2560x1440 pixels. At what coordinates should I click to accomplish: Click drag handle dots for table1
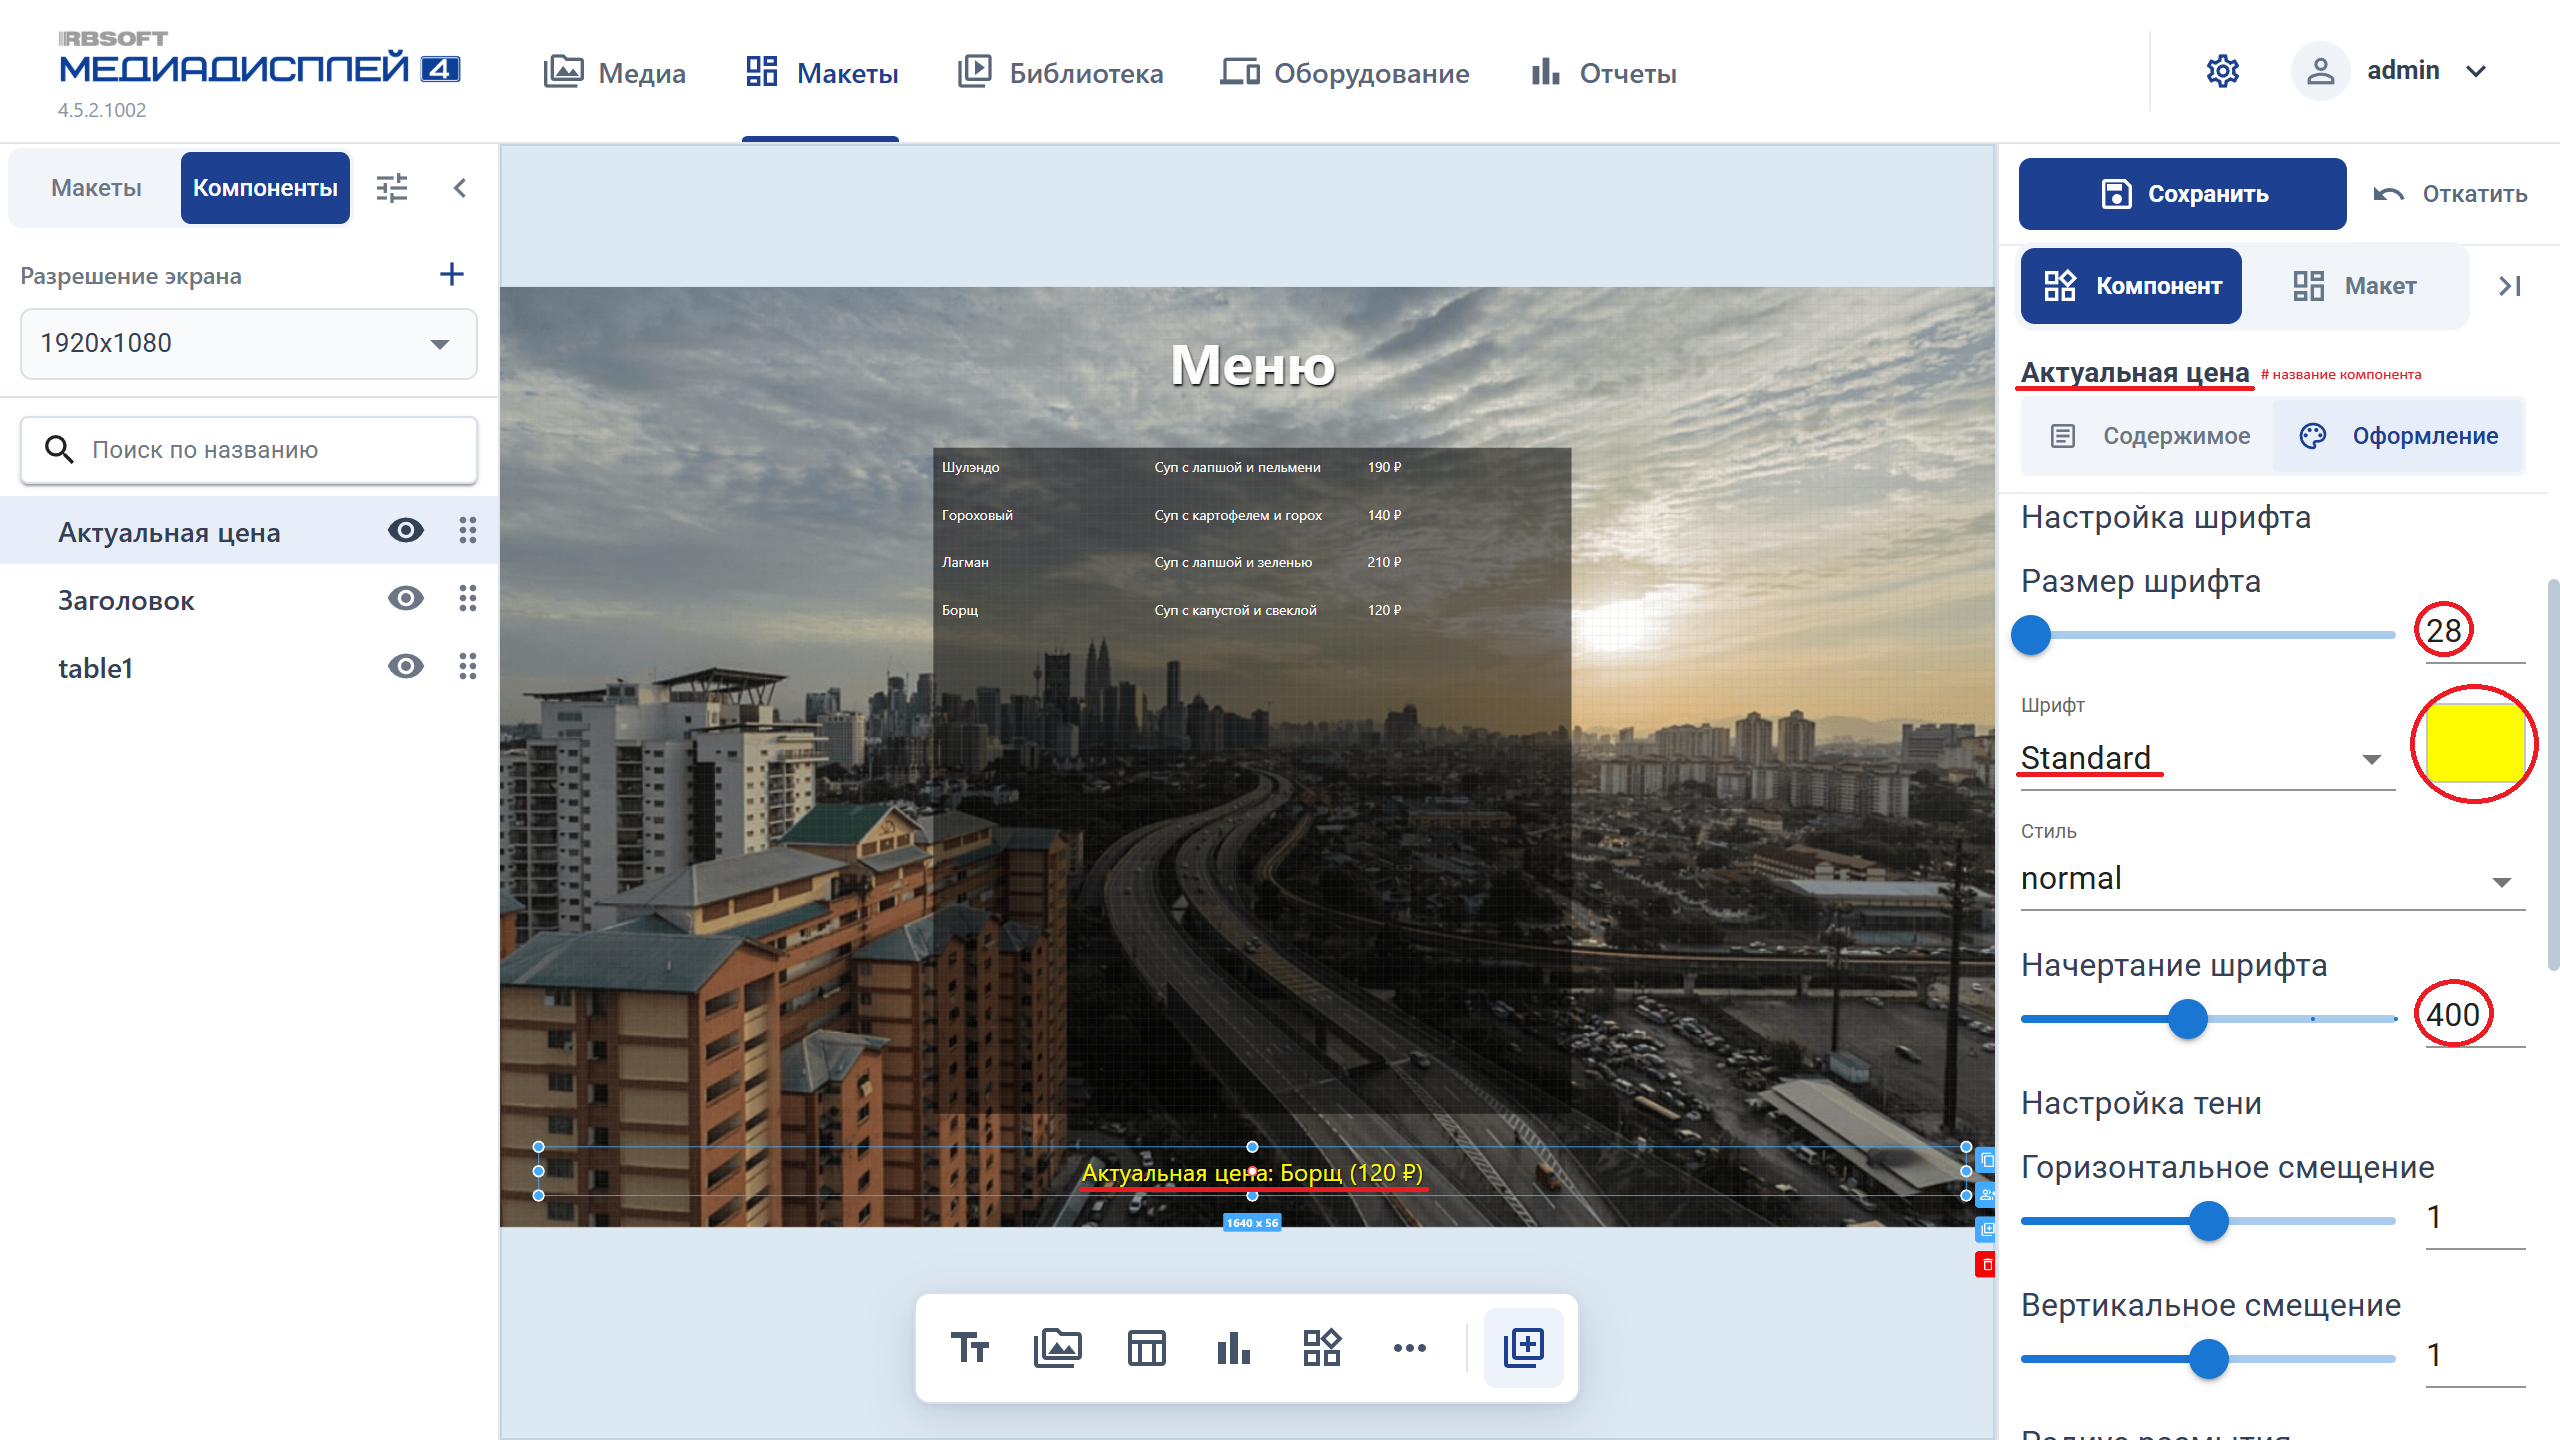coord(467,667)
